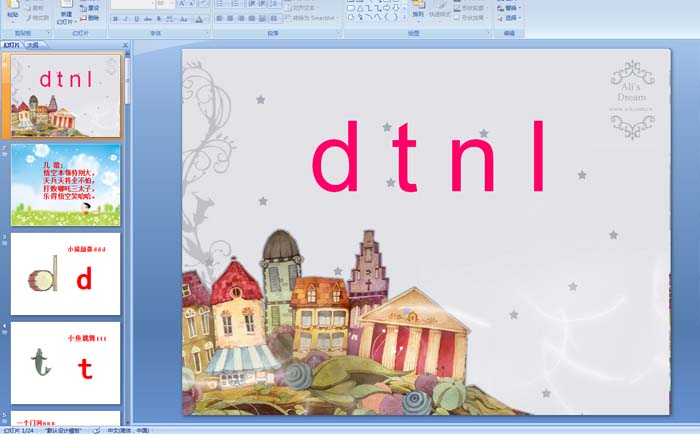This screenshot has height=434, width=700.
Task: Toggle underline formatting
Action: (137, 19)
